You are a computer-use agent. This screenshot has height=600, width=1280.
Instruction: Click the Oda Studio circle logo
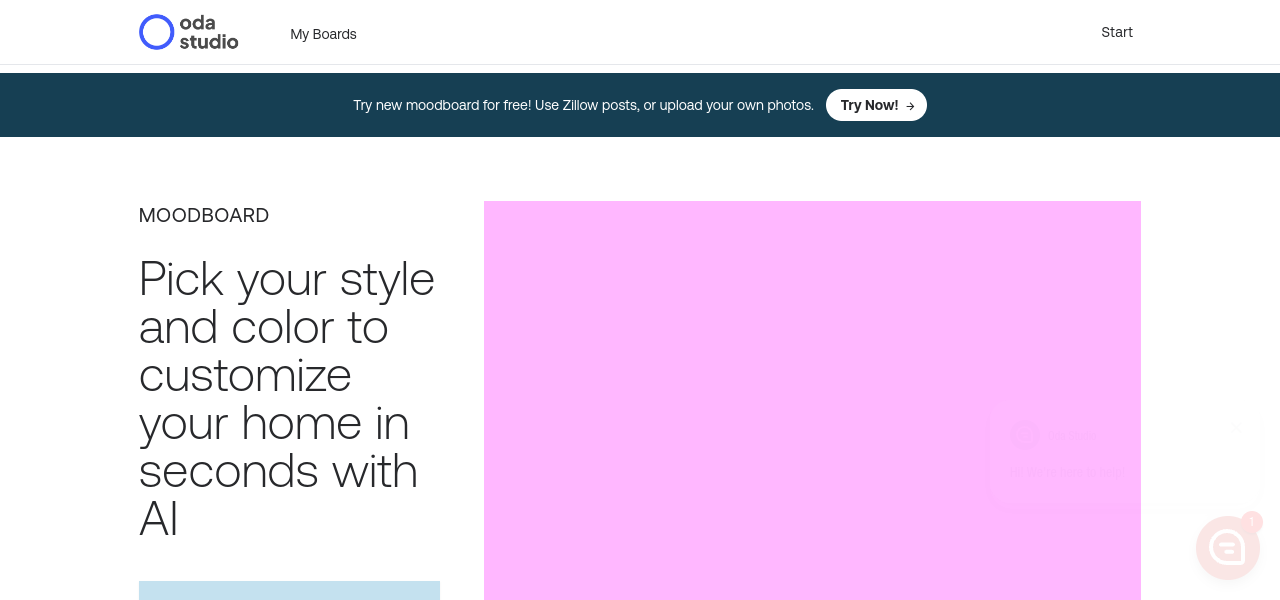(x=156, y=32)
